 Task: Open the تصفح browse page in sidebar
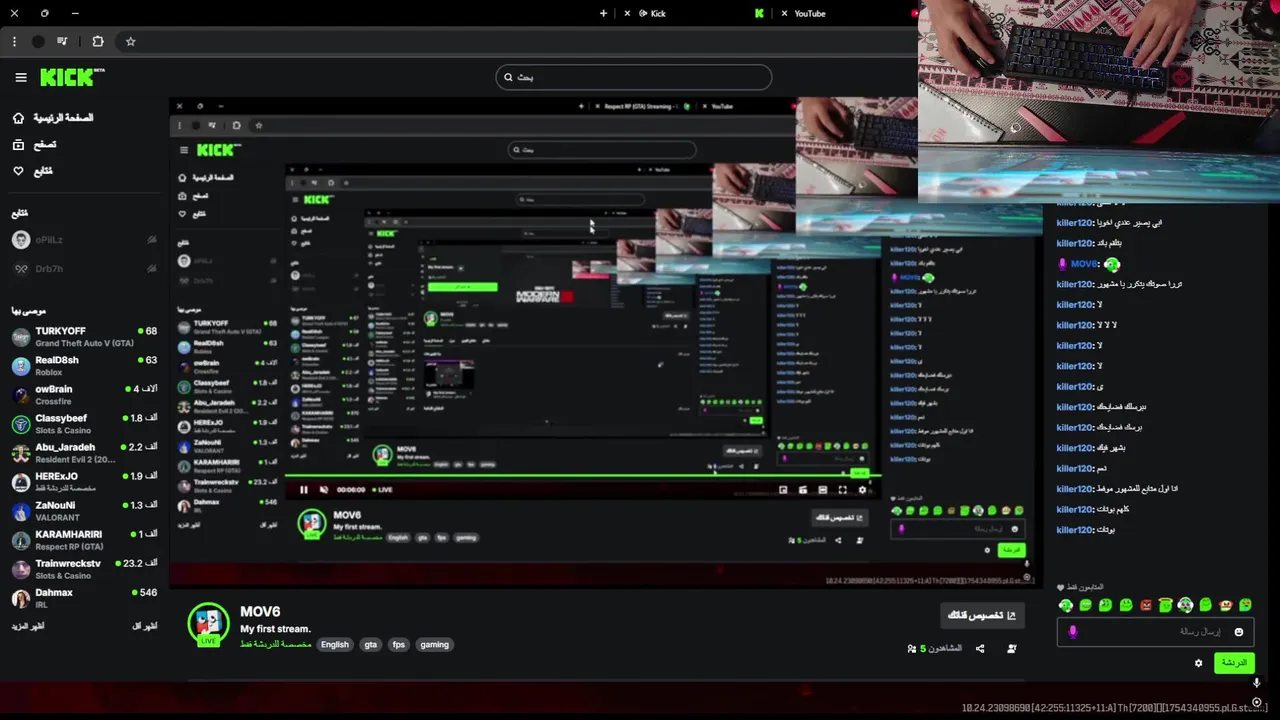34,145
